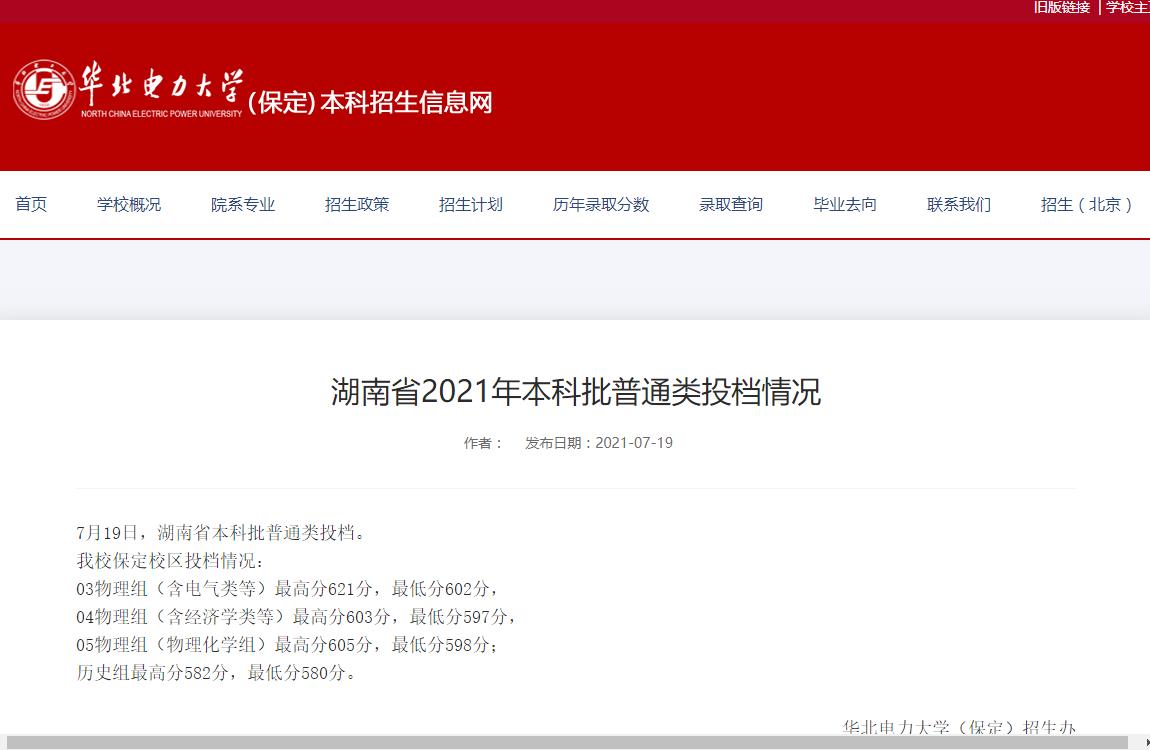
Task: View 历年录取分数 page
Action: pos(601,205)
